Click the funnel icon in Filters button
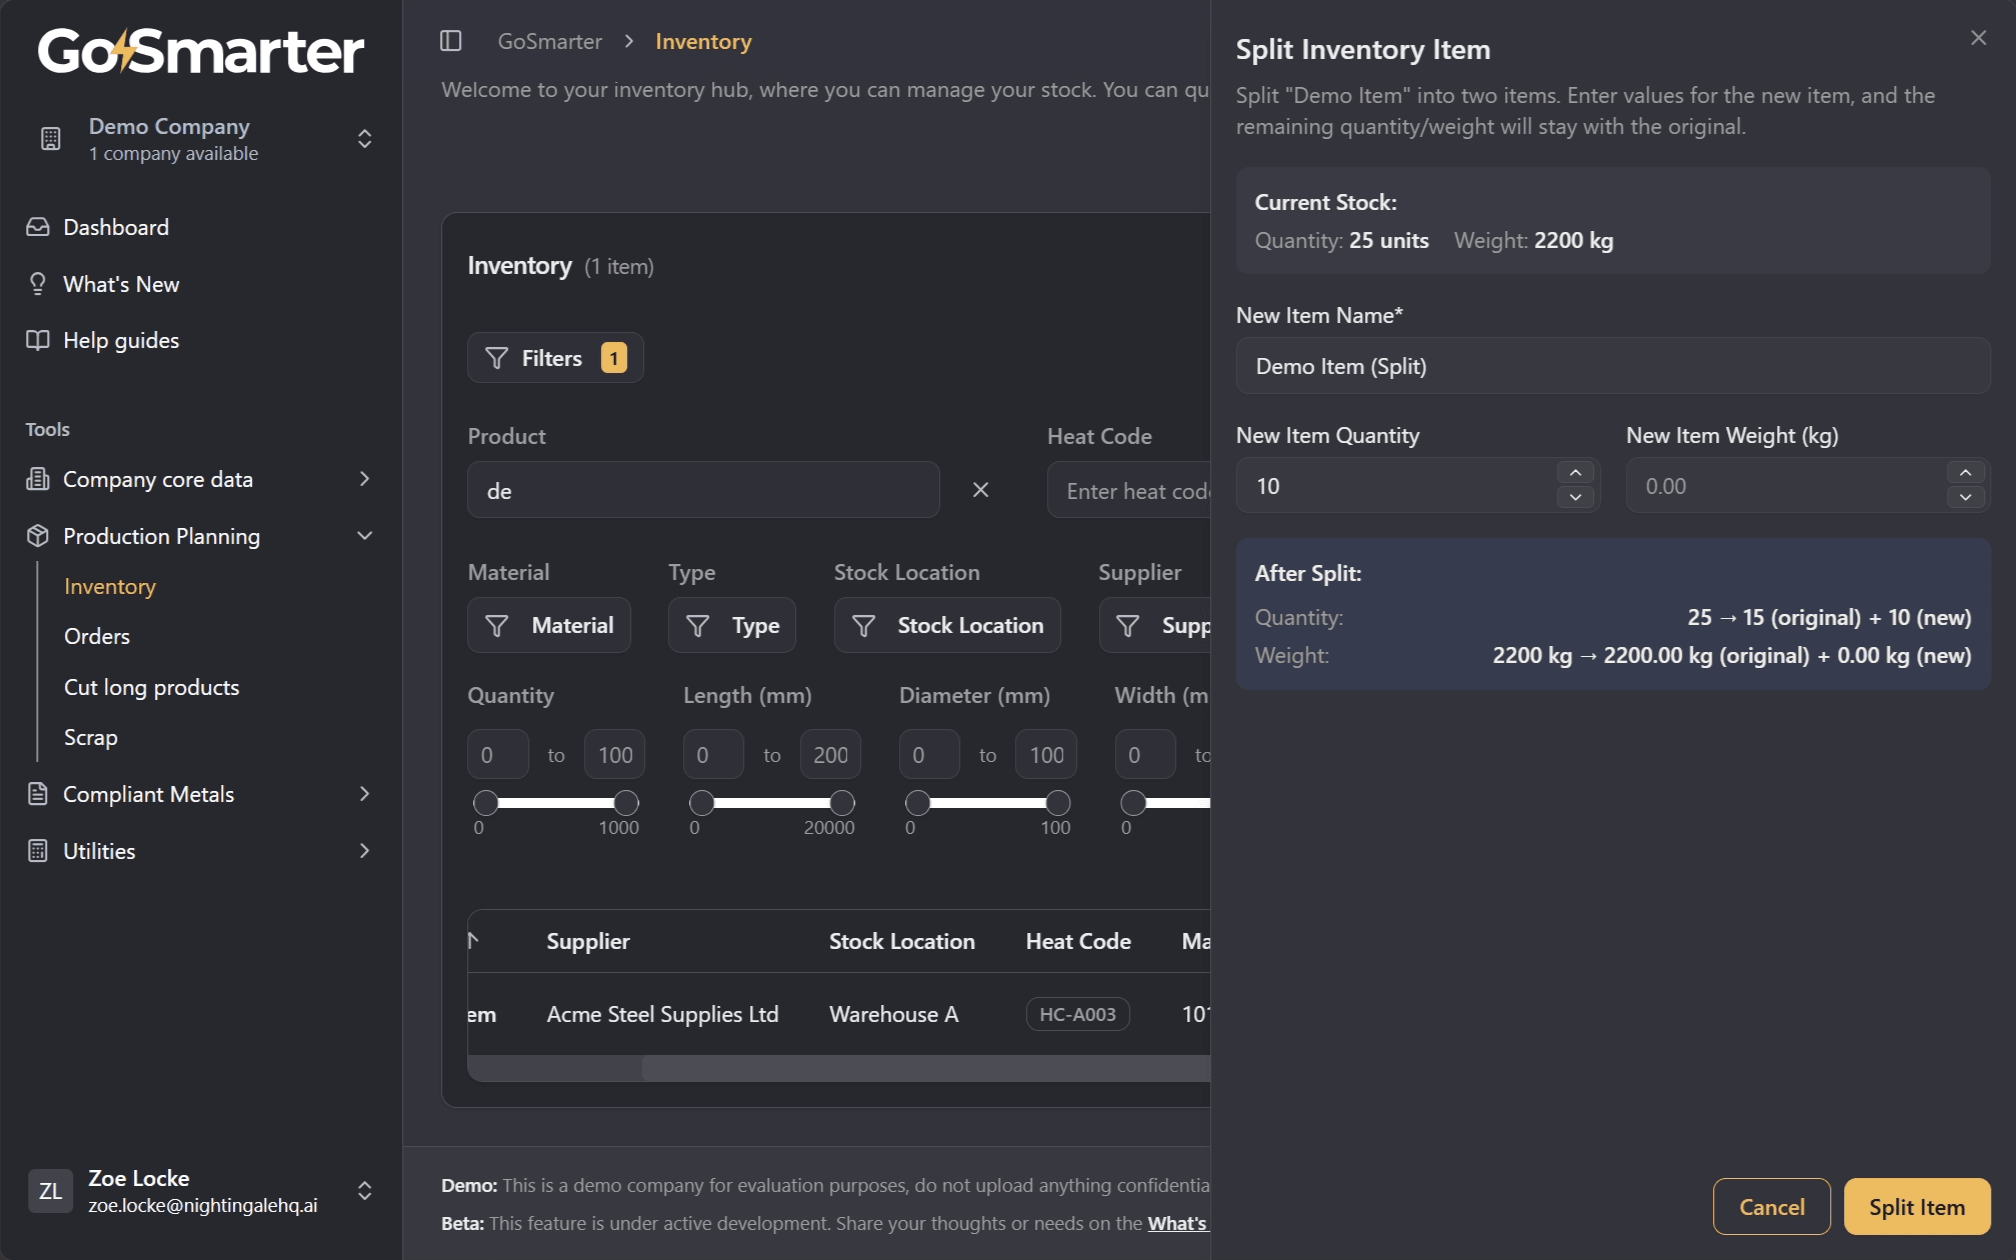2016x1260 pixels. click(497, 358)
